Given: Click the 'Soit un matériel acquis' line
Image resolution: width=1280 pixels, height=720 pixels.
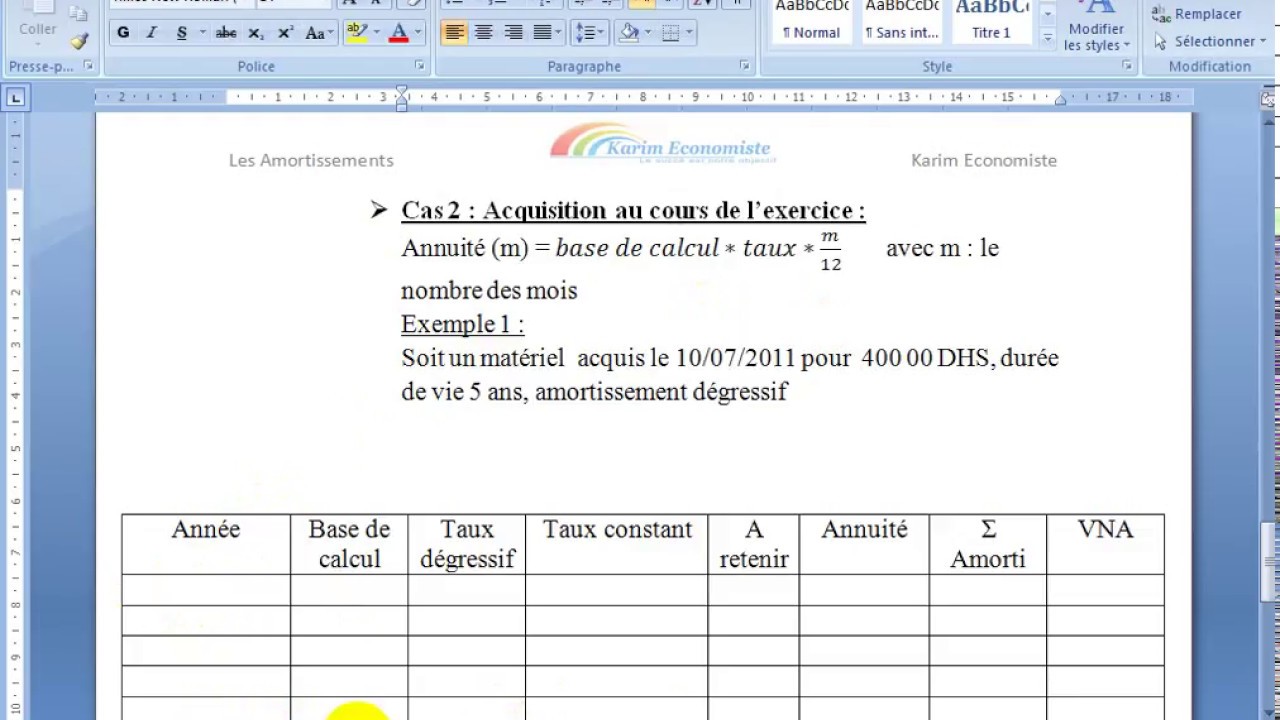Looking at the screenshot, I should tap(729, 358).
